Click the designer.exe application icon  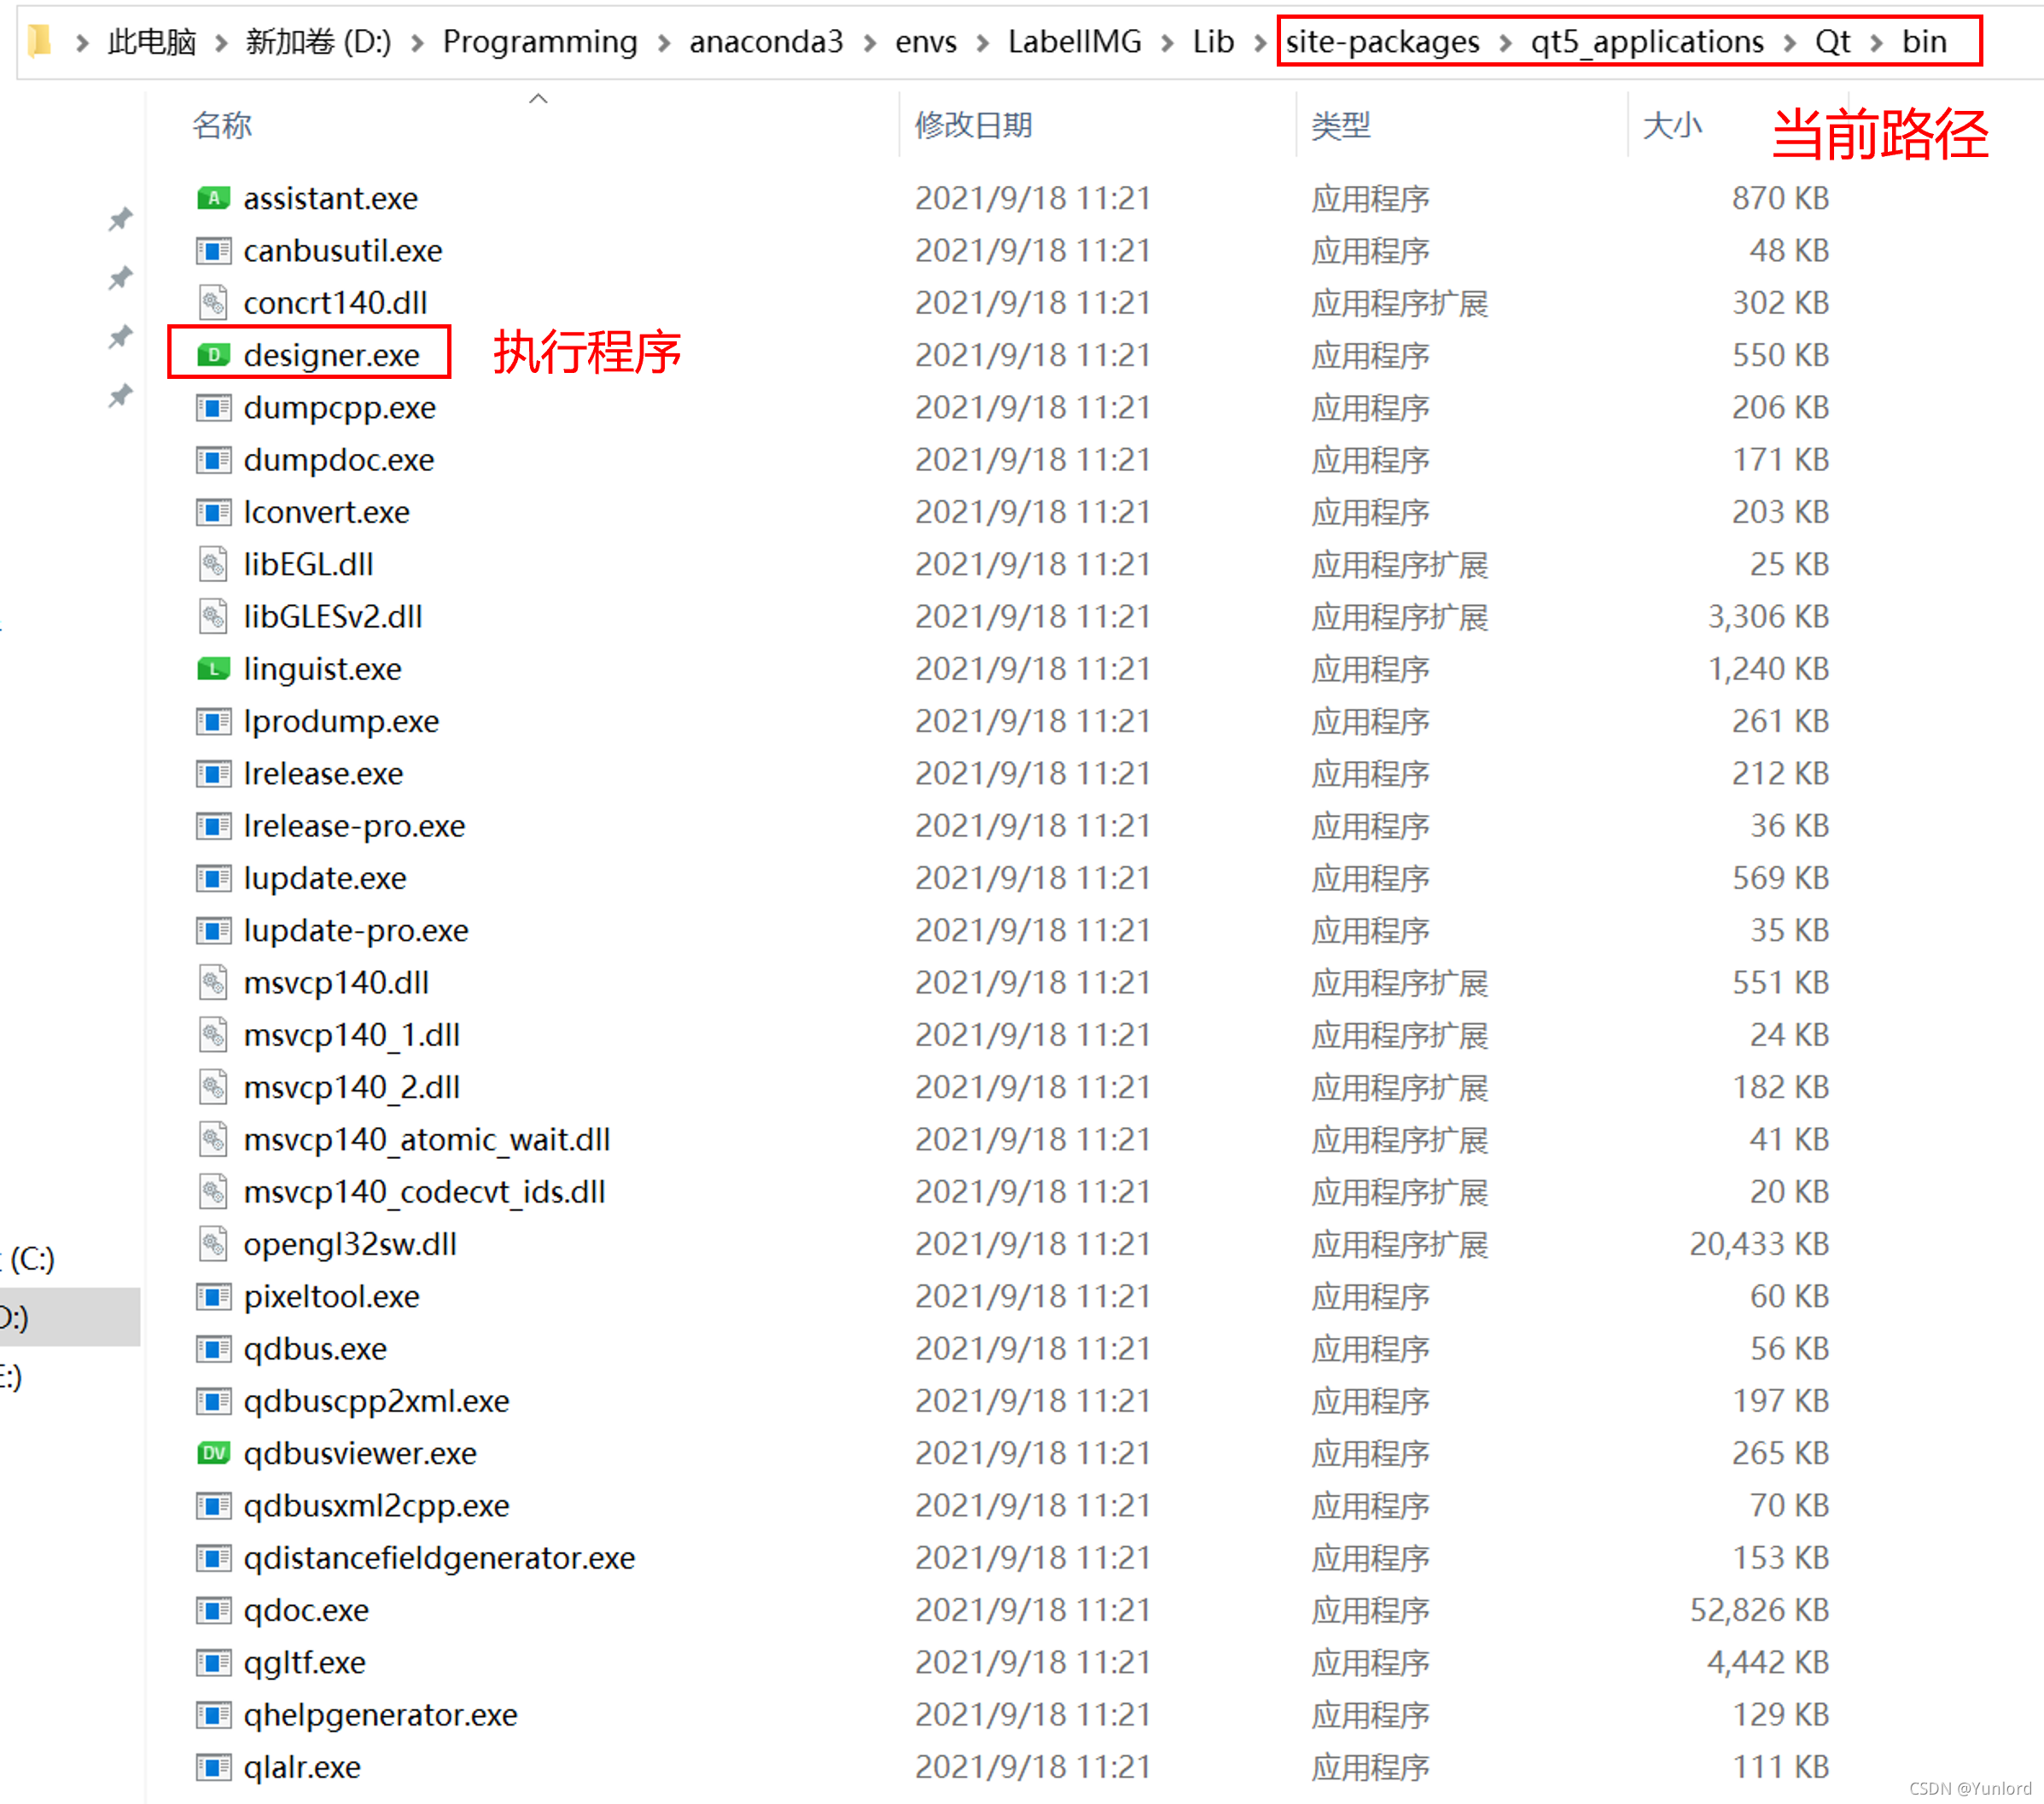pyautogui.click(x=213, y=355)
